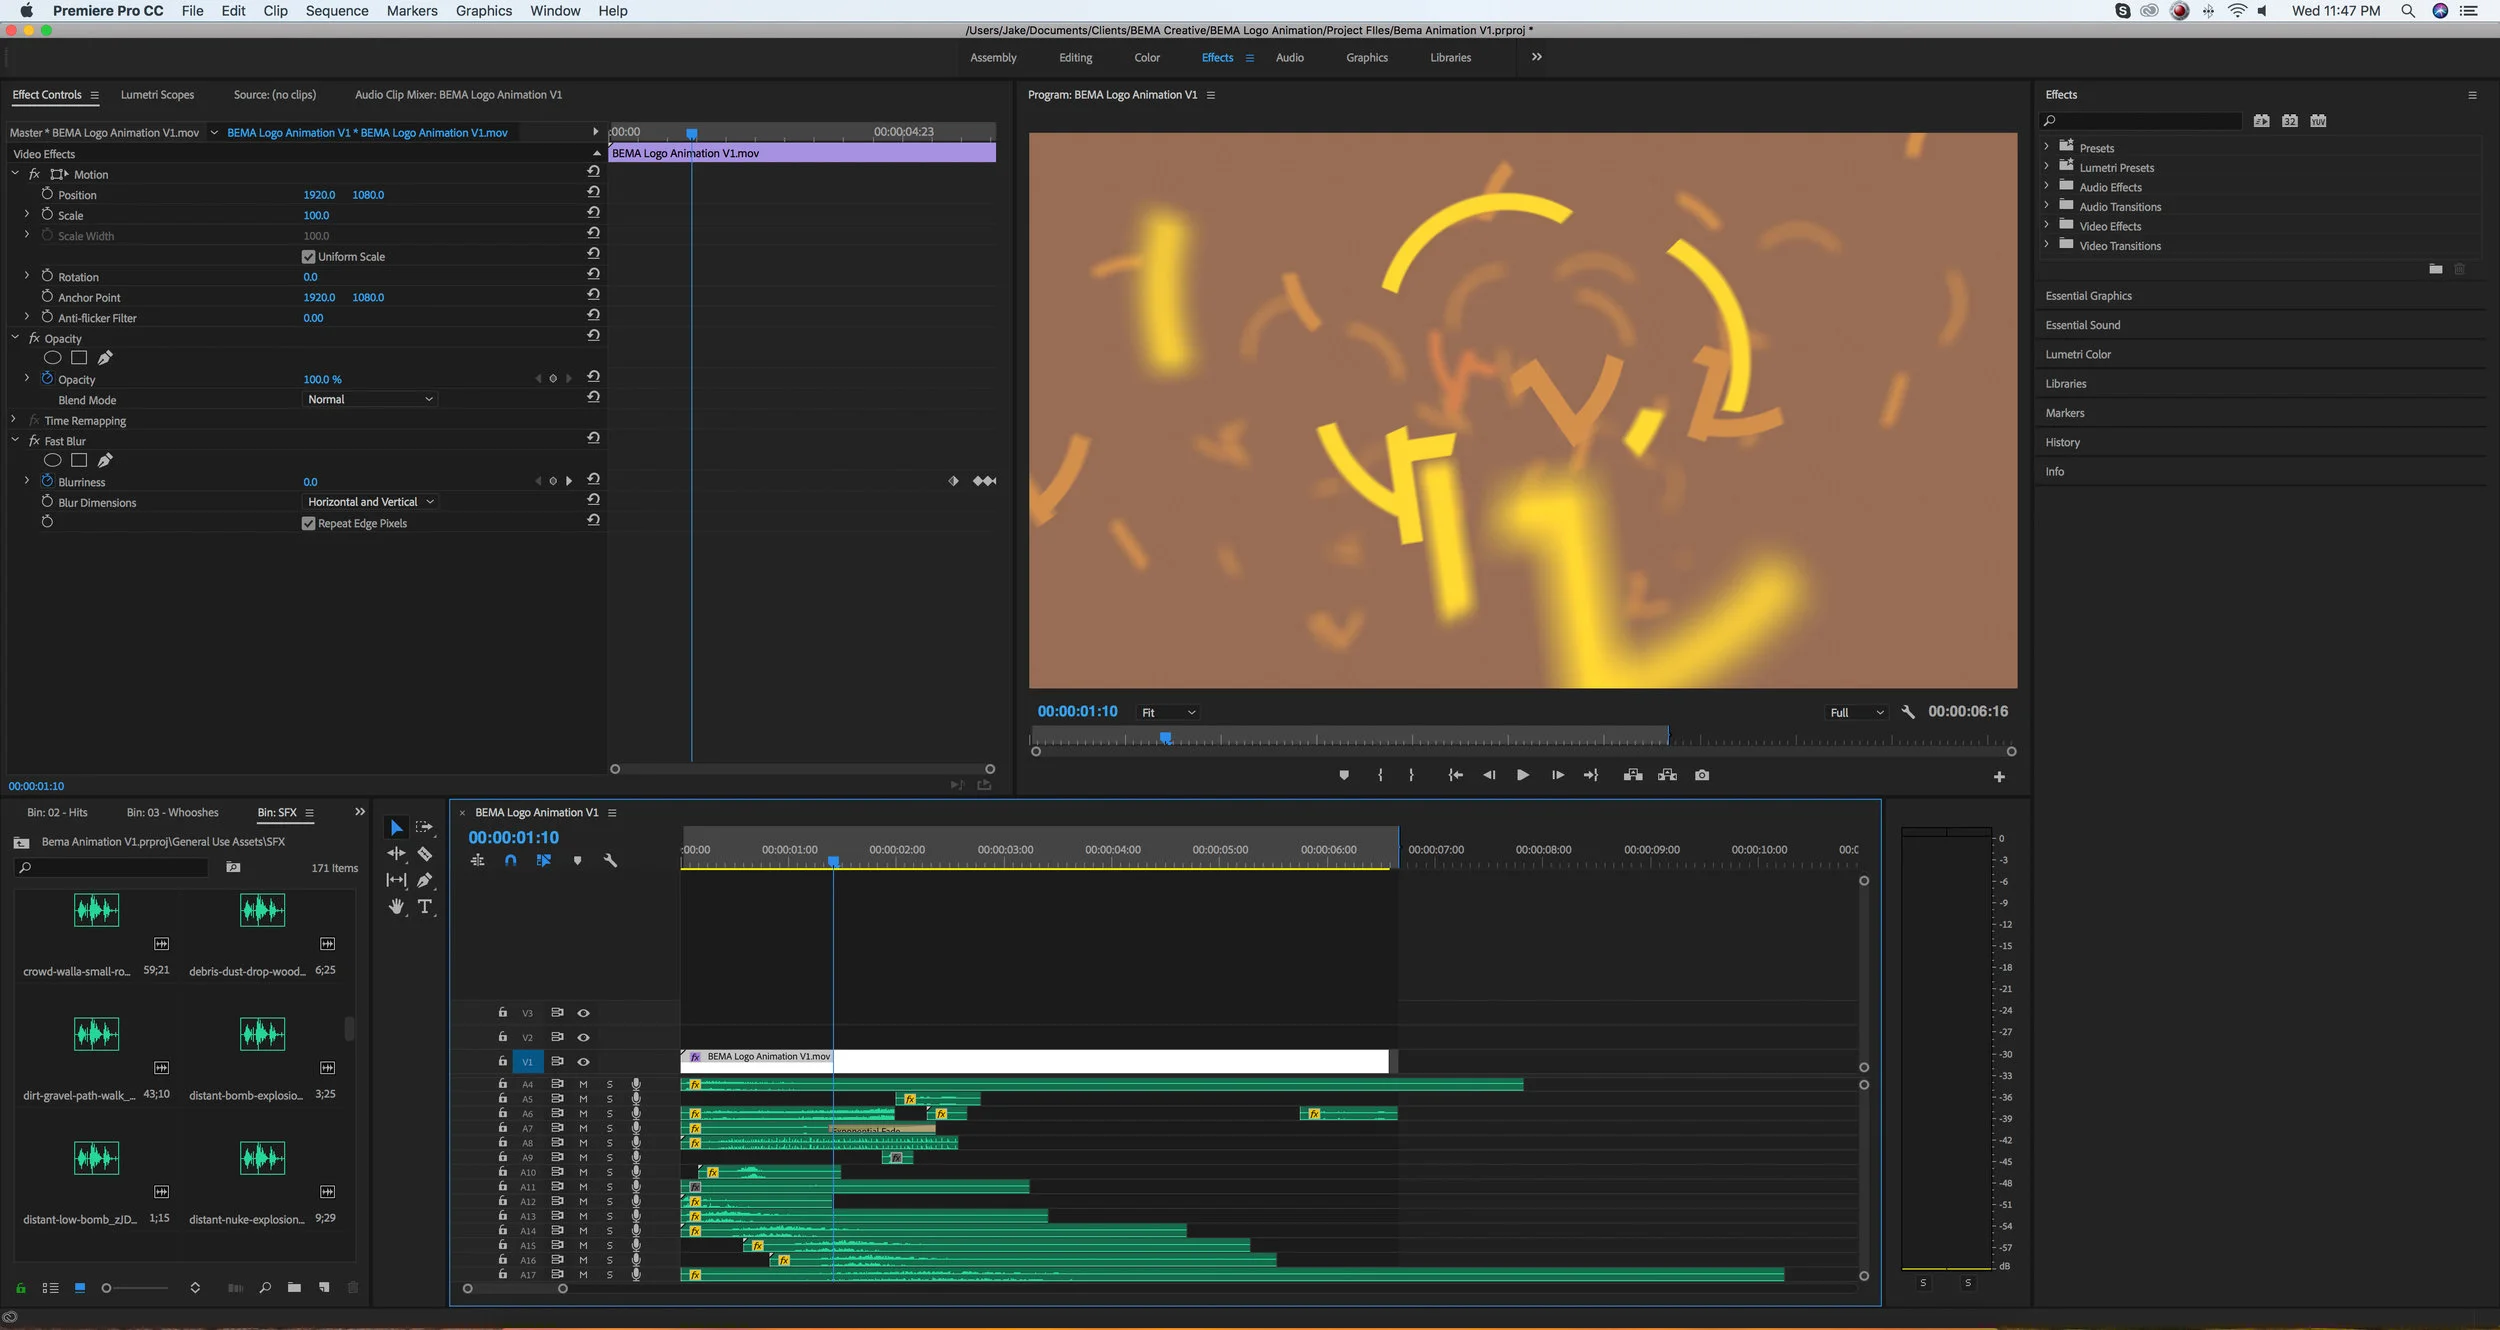Toggle the Uniform Scale checkbox

[309, 257]
